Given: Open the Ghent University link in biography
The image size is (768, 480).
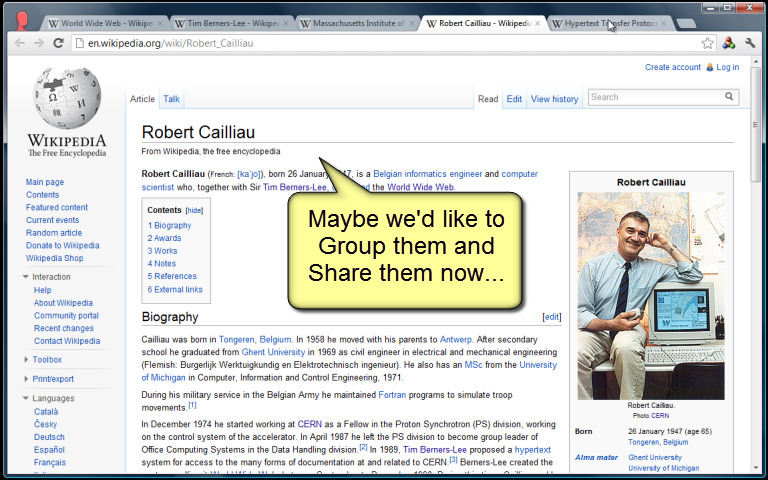Looking at the screenshot, I should point(273,352).
